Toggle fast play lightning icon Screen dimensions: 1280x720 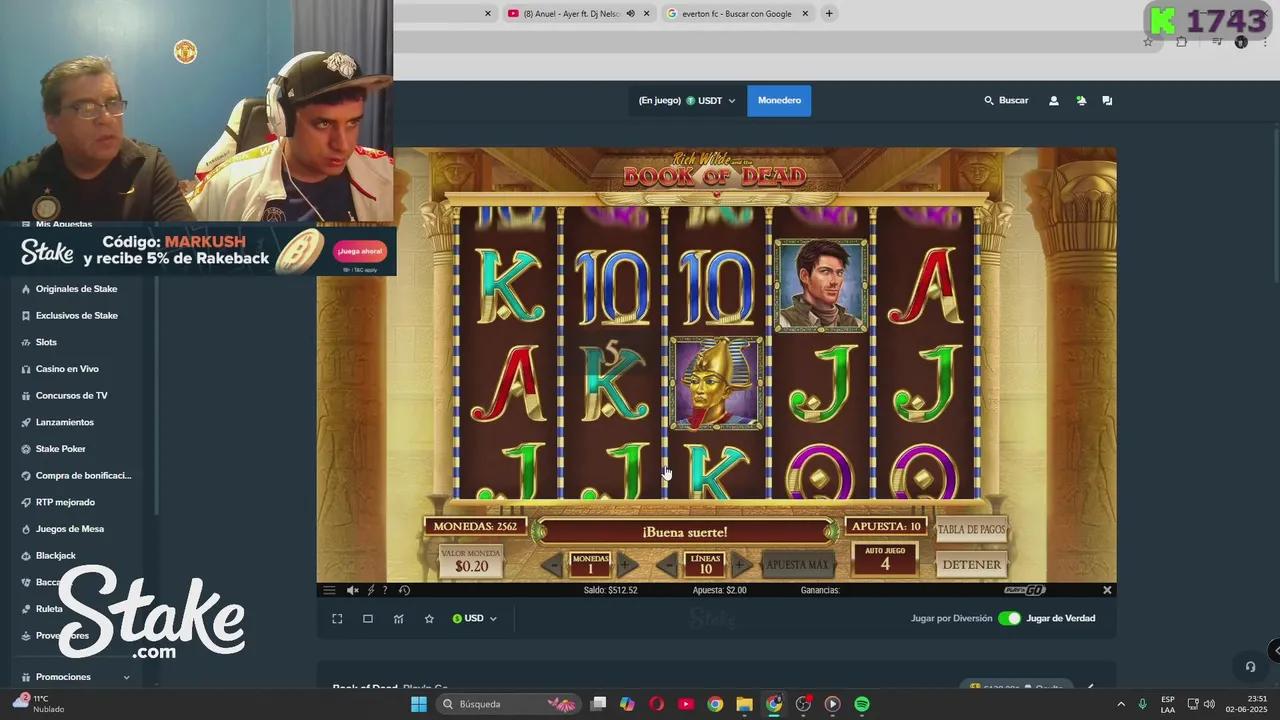tap(370, 590)
